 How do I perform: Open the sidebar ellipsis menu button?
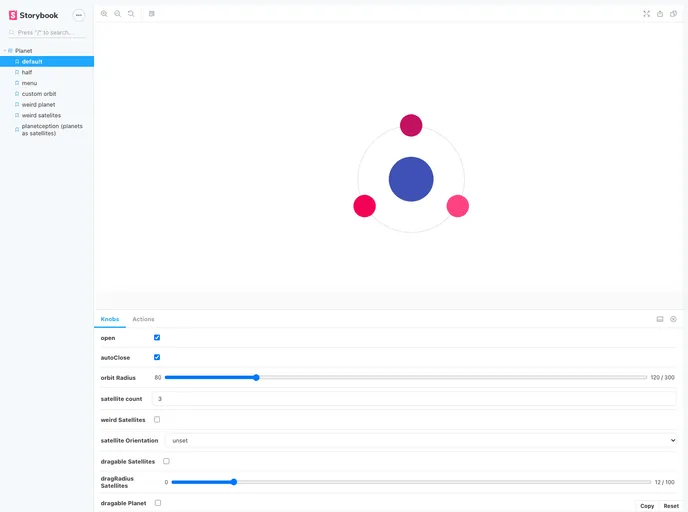(79, 15)
